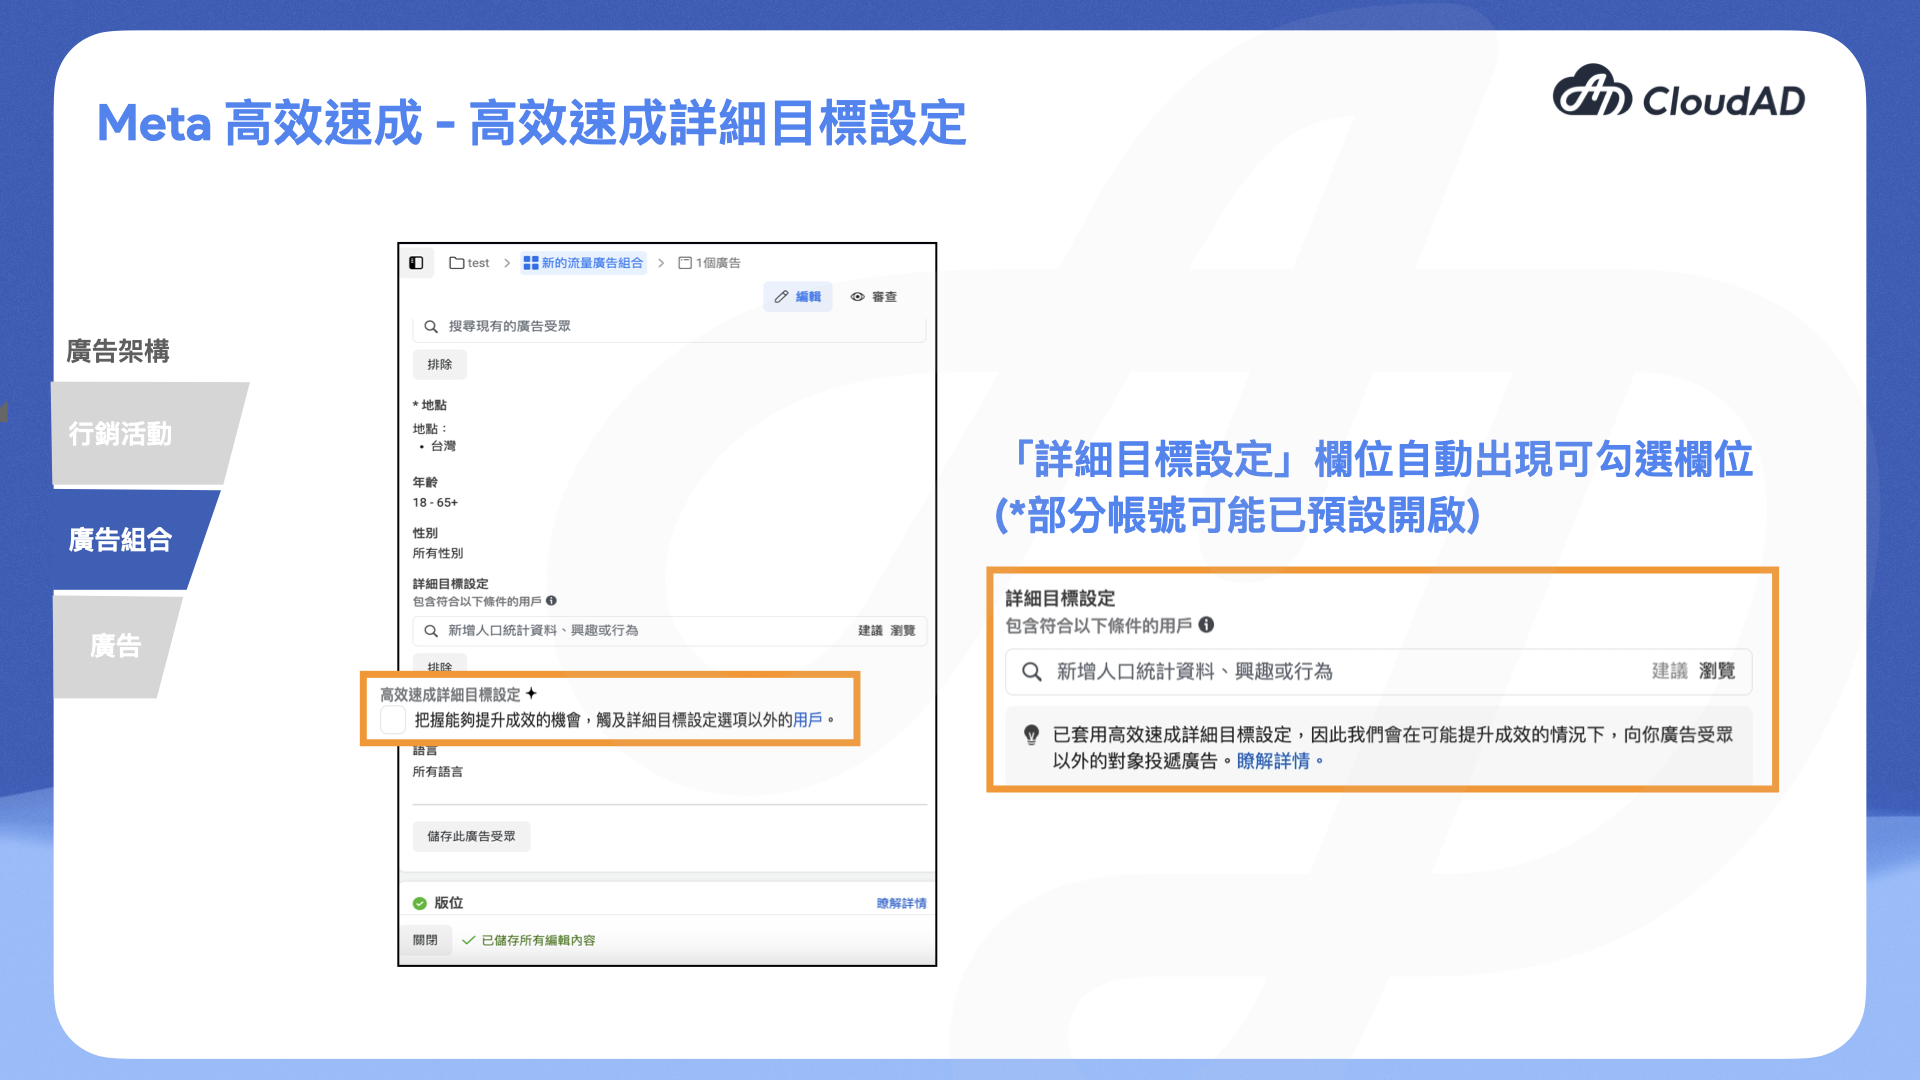Select 行銷活動 in the left sidebar
The width and height of the screenshot is (1920, 1080).
click(x=120, y=434)
